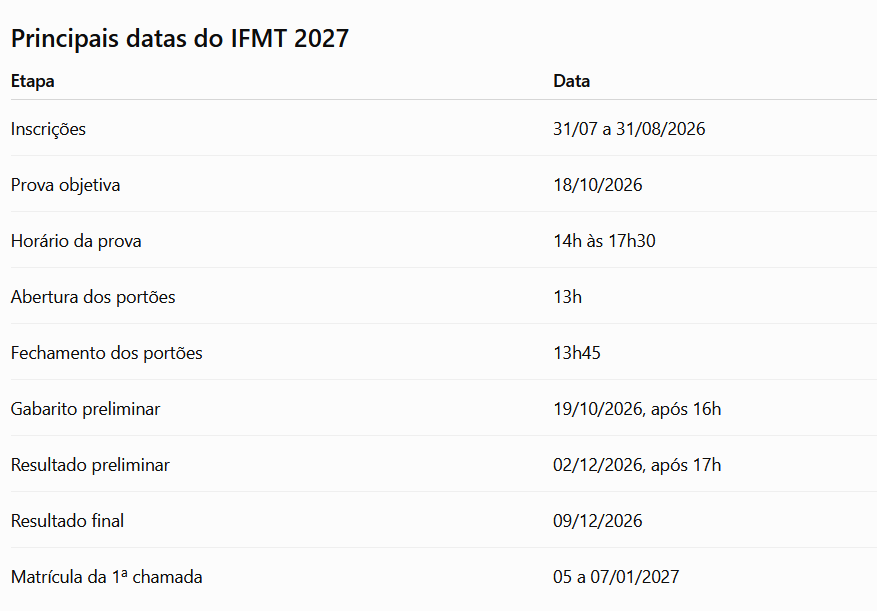Screen dimensions: 877x611
Task: Select the Etapa column header
Action: tap(32, 81)
